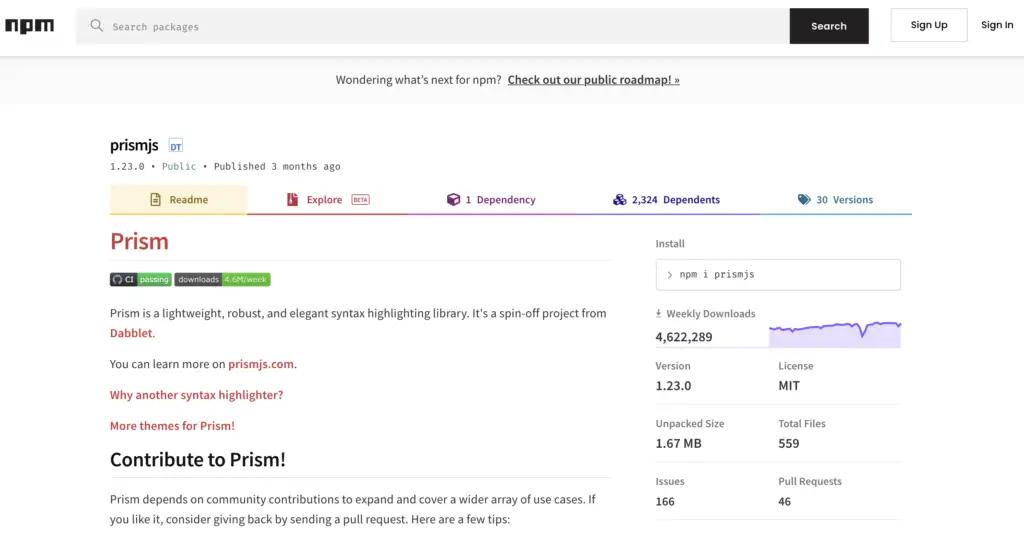Click the CI passing badge
The height and width of the screenshot is (535, 1024).
click(140, 280)
